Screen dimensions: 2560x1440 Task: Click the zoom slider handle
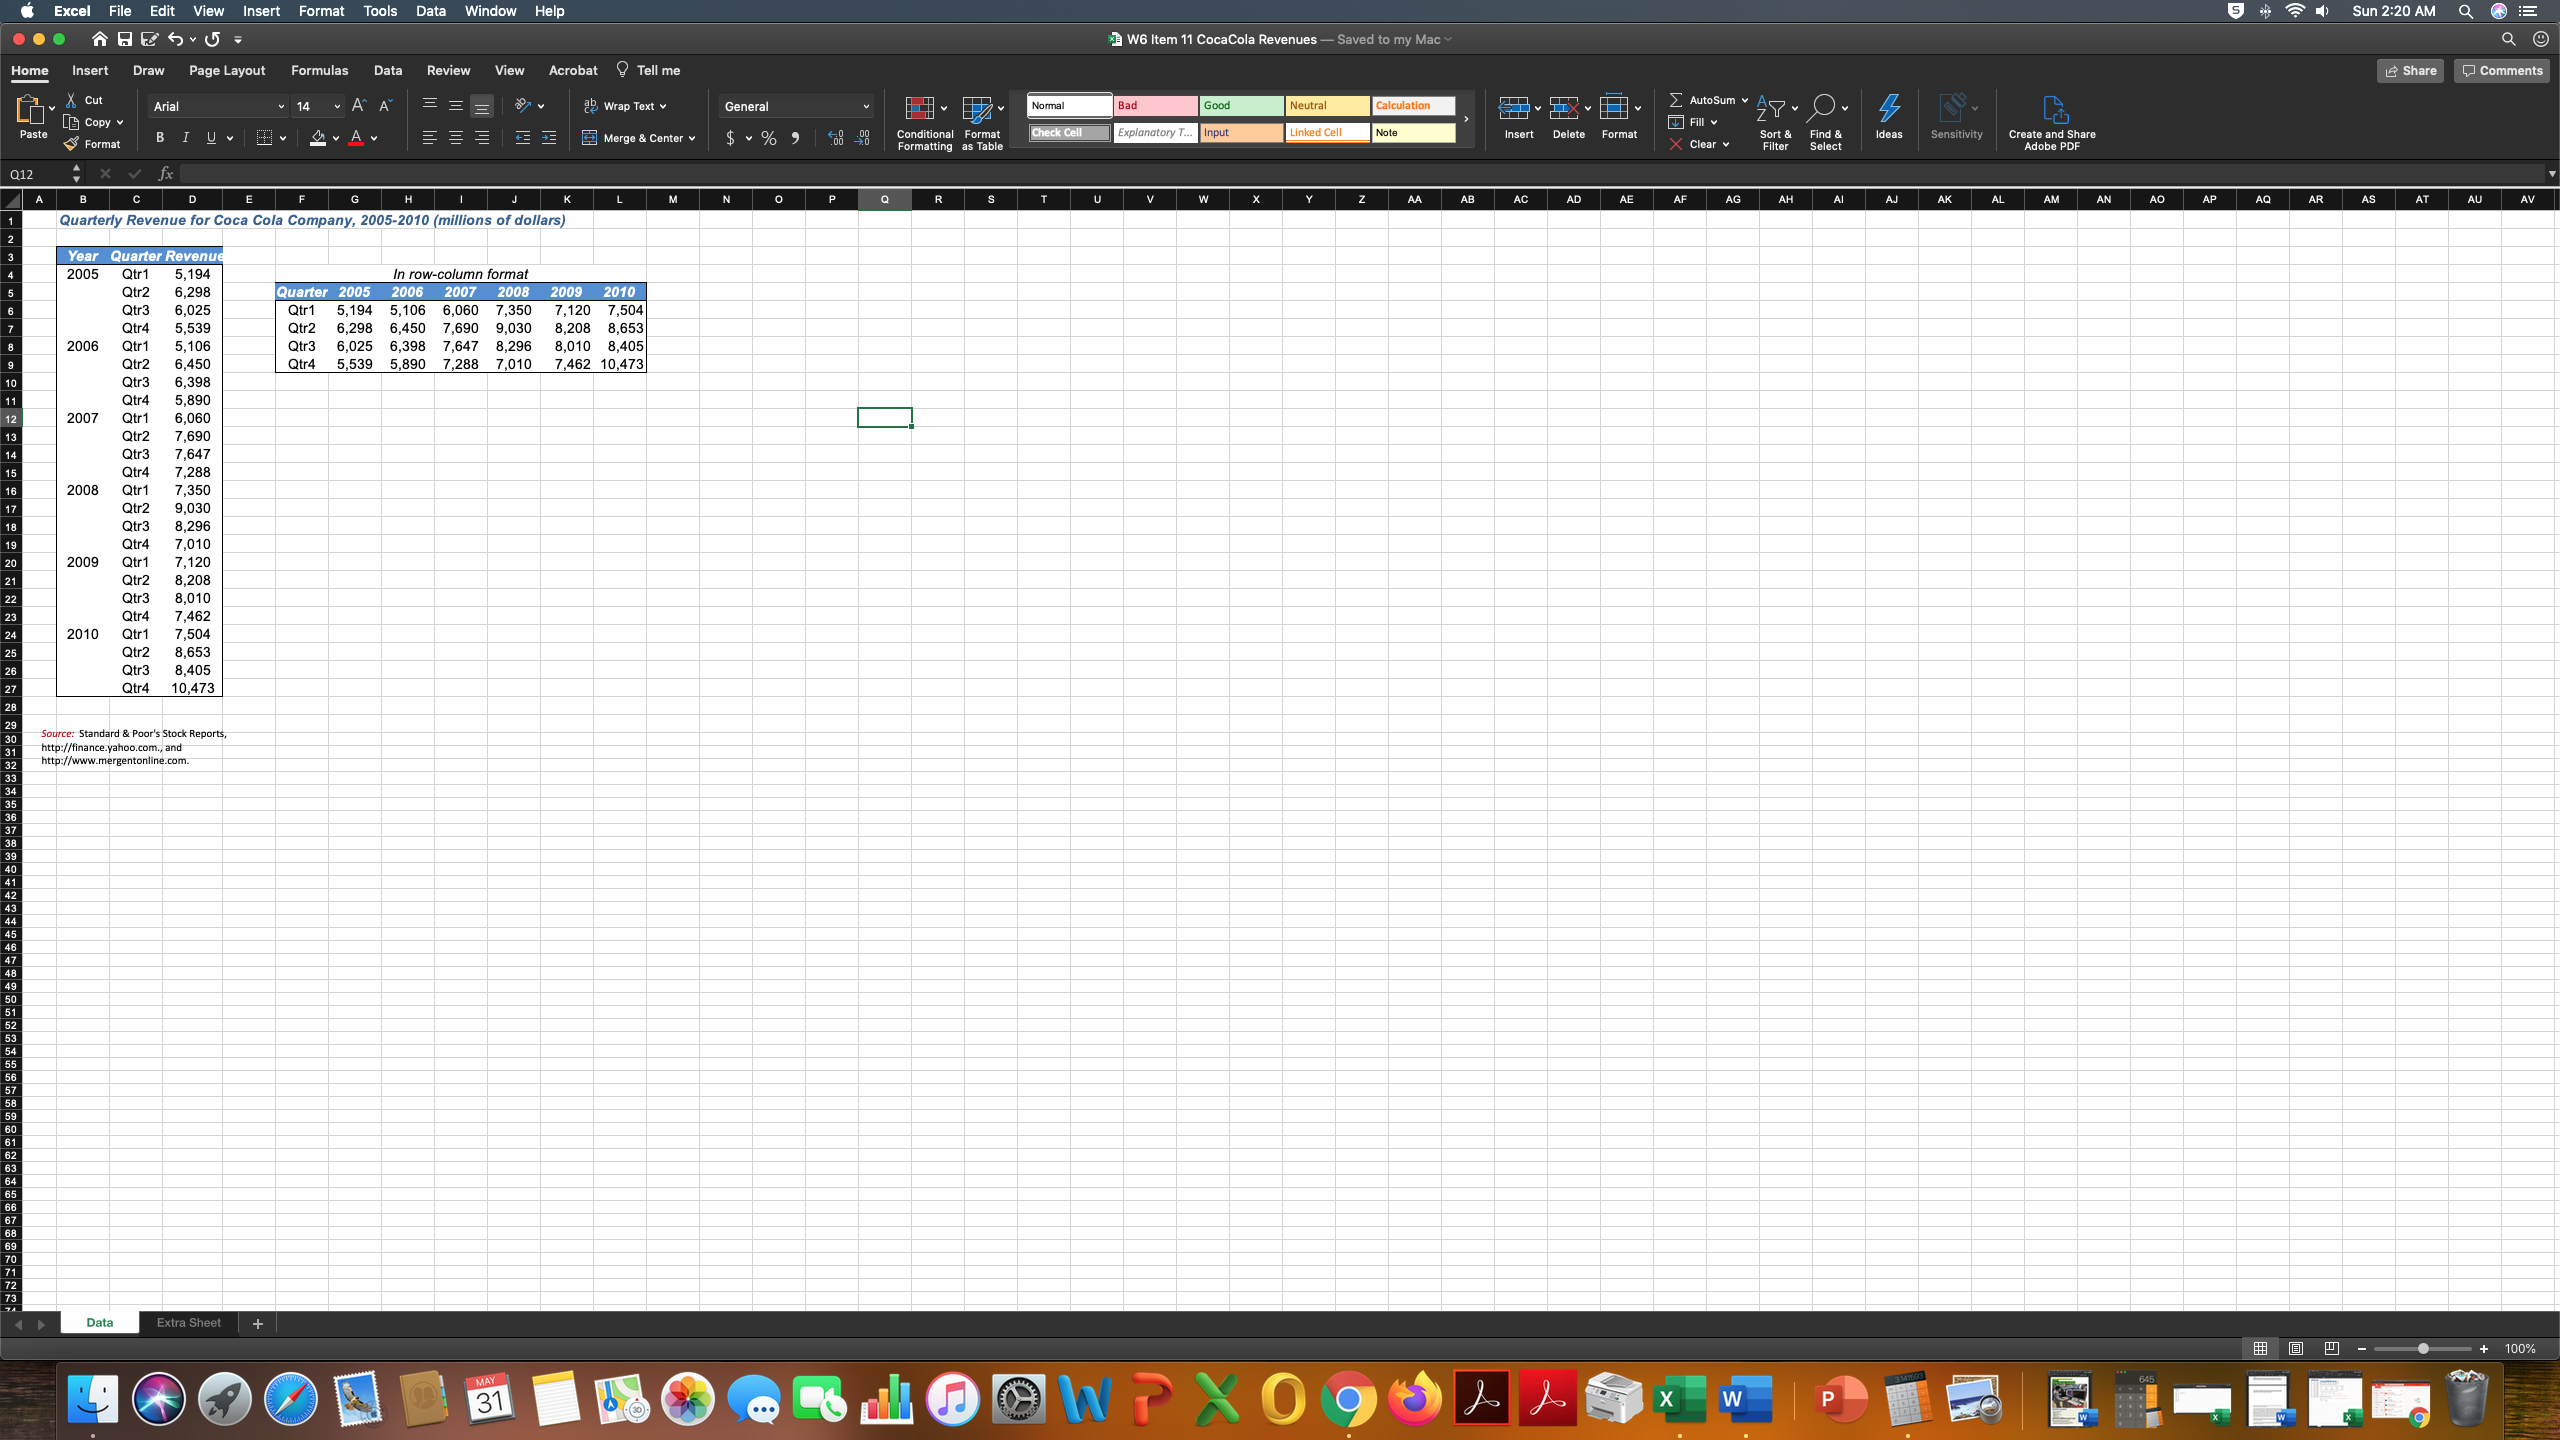2423,1349
